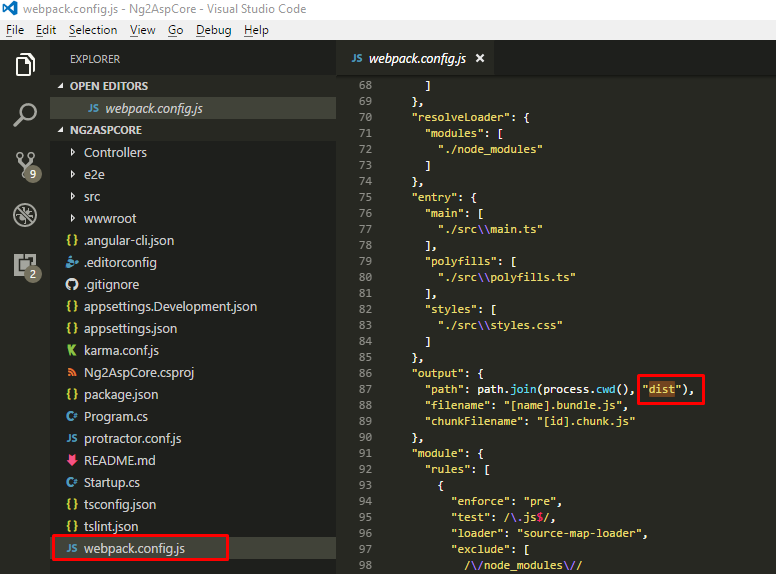Open Extensions view with badge 2
Image resolution: width=776 pixels, height=574 pixels.
[27, 267]
